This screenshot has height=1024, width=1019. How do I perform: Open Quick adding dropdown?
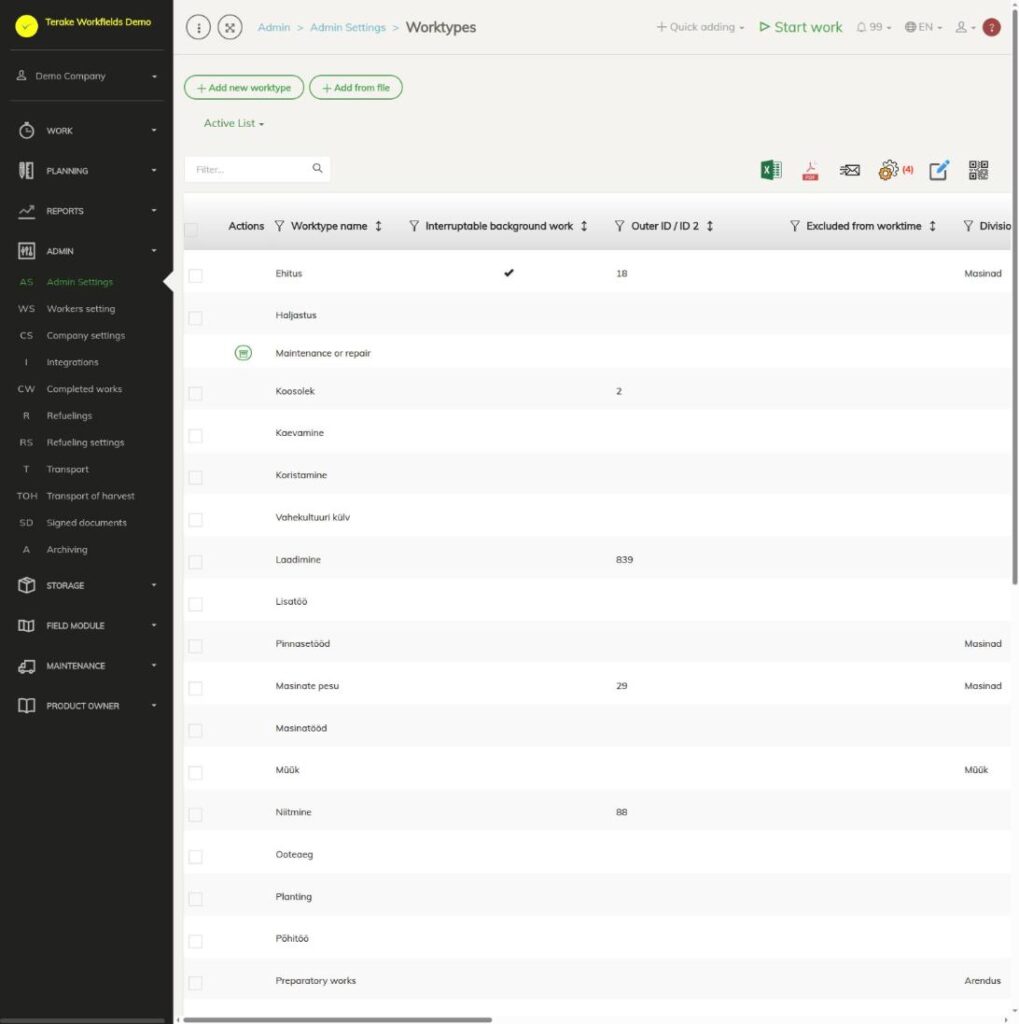coord(700,27)
